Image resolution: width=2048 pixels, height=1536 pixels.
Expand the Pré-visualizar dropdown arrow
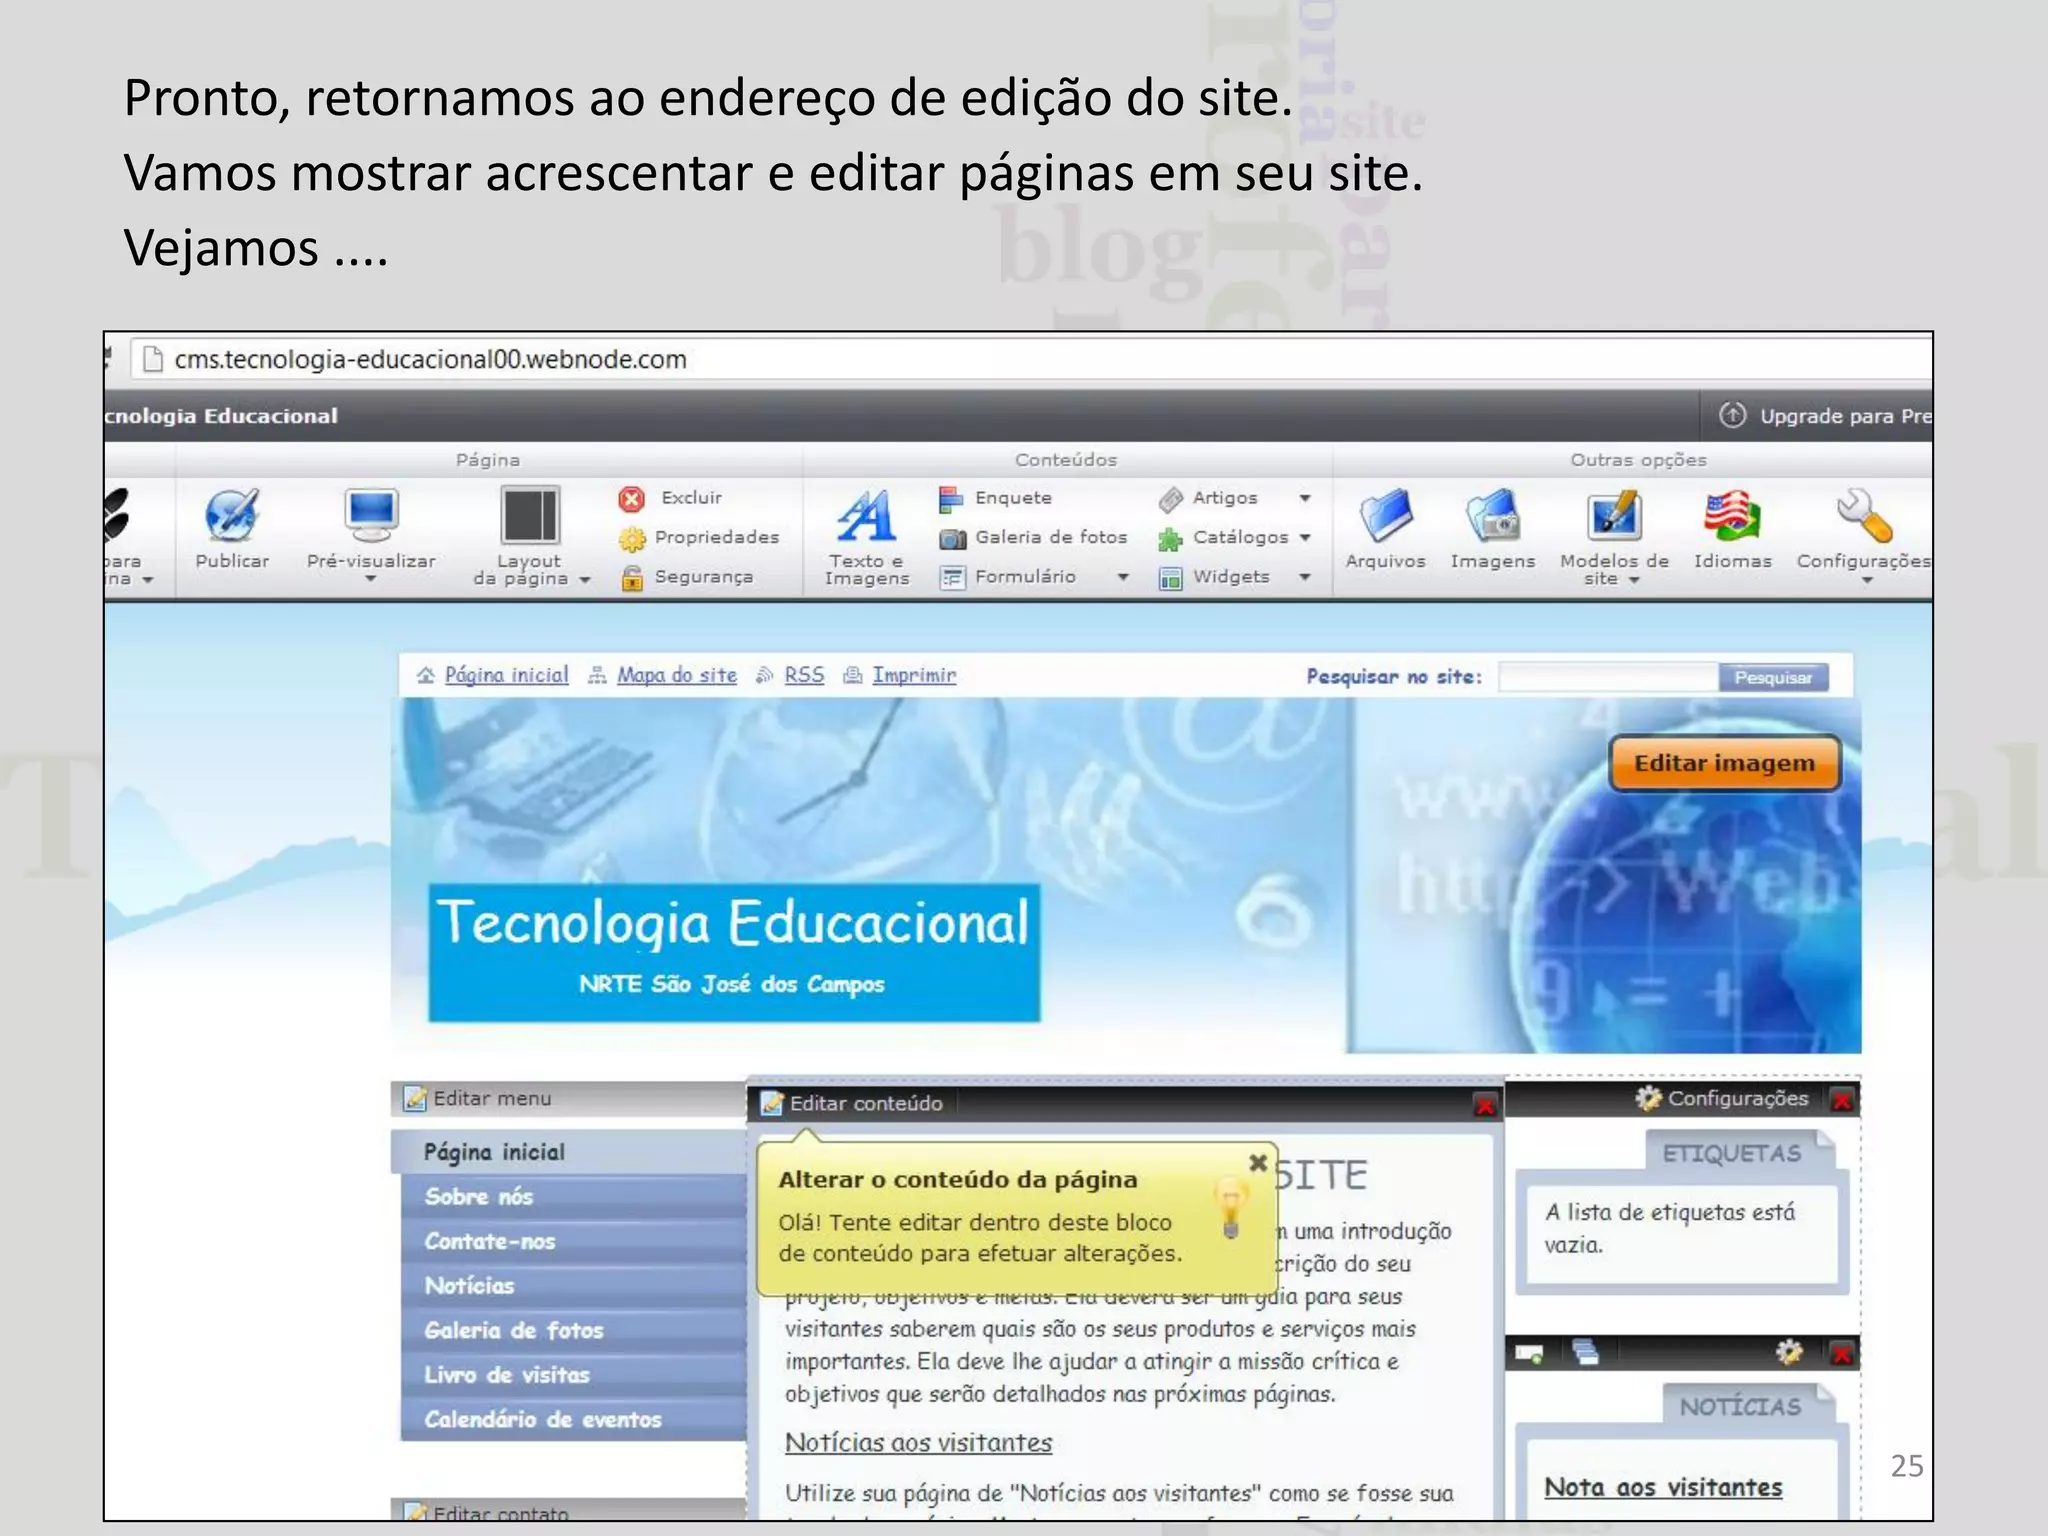pyautogui.click(x=370, y=578)
